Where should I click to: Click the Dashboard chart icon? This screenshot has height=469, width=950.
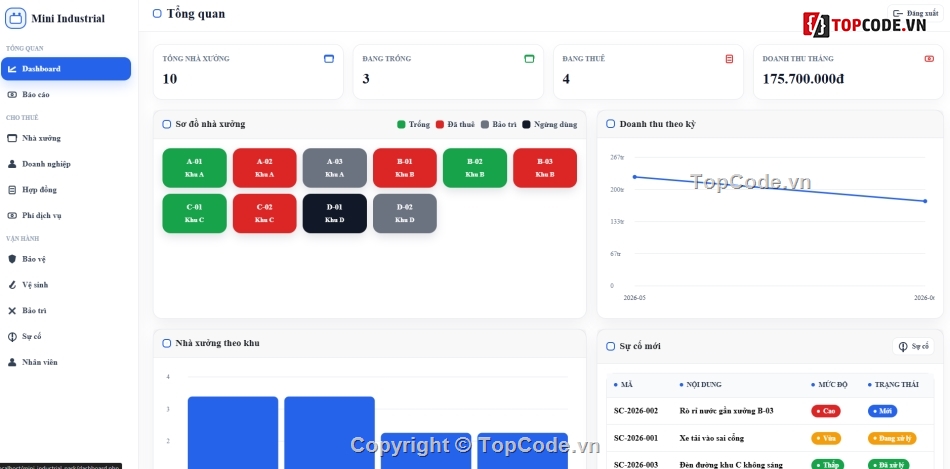(x=12, y=68)
